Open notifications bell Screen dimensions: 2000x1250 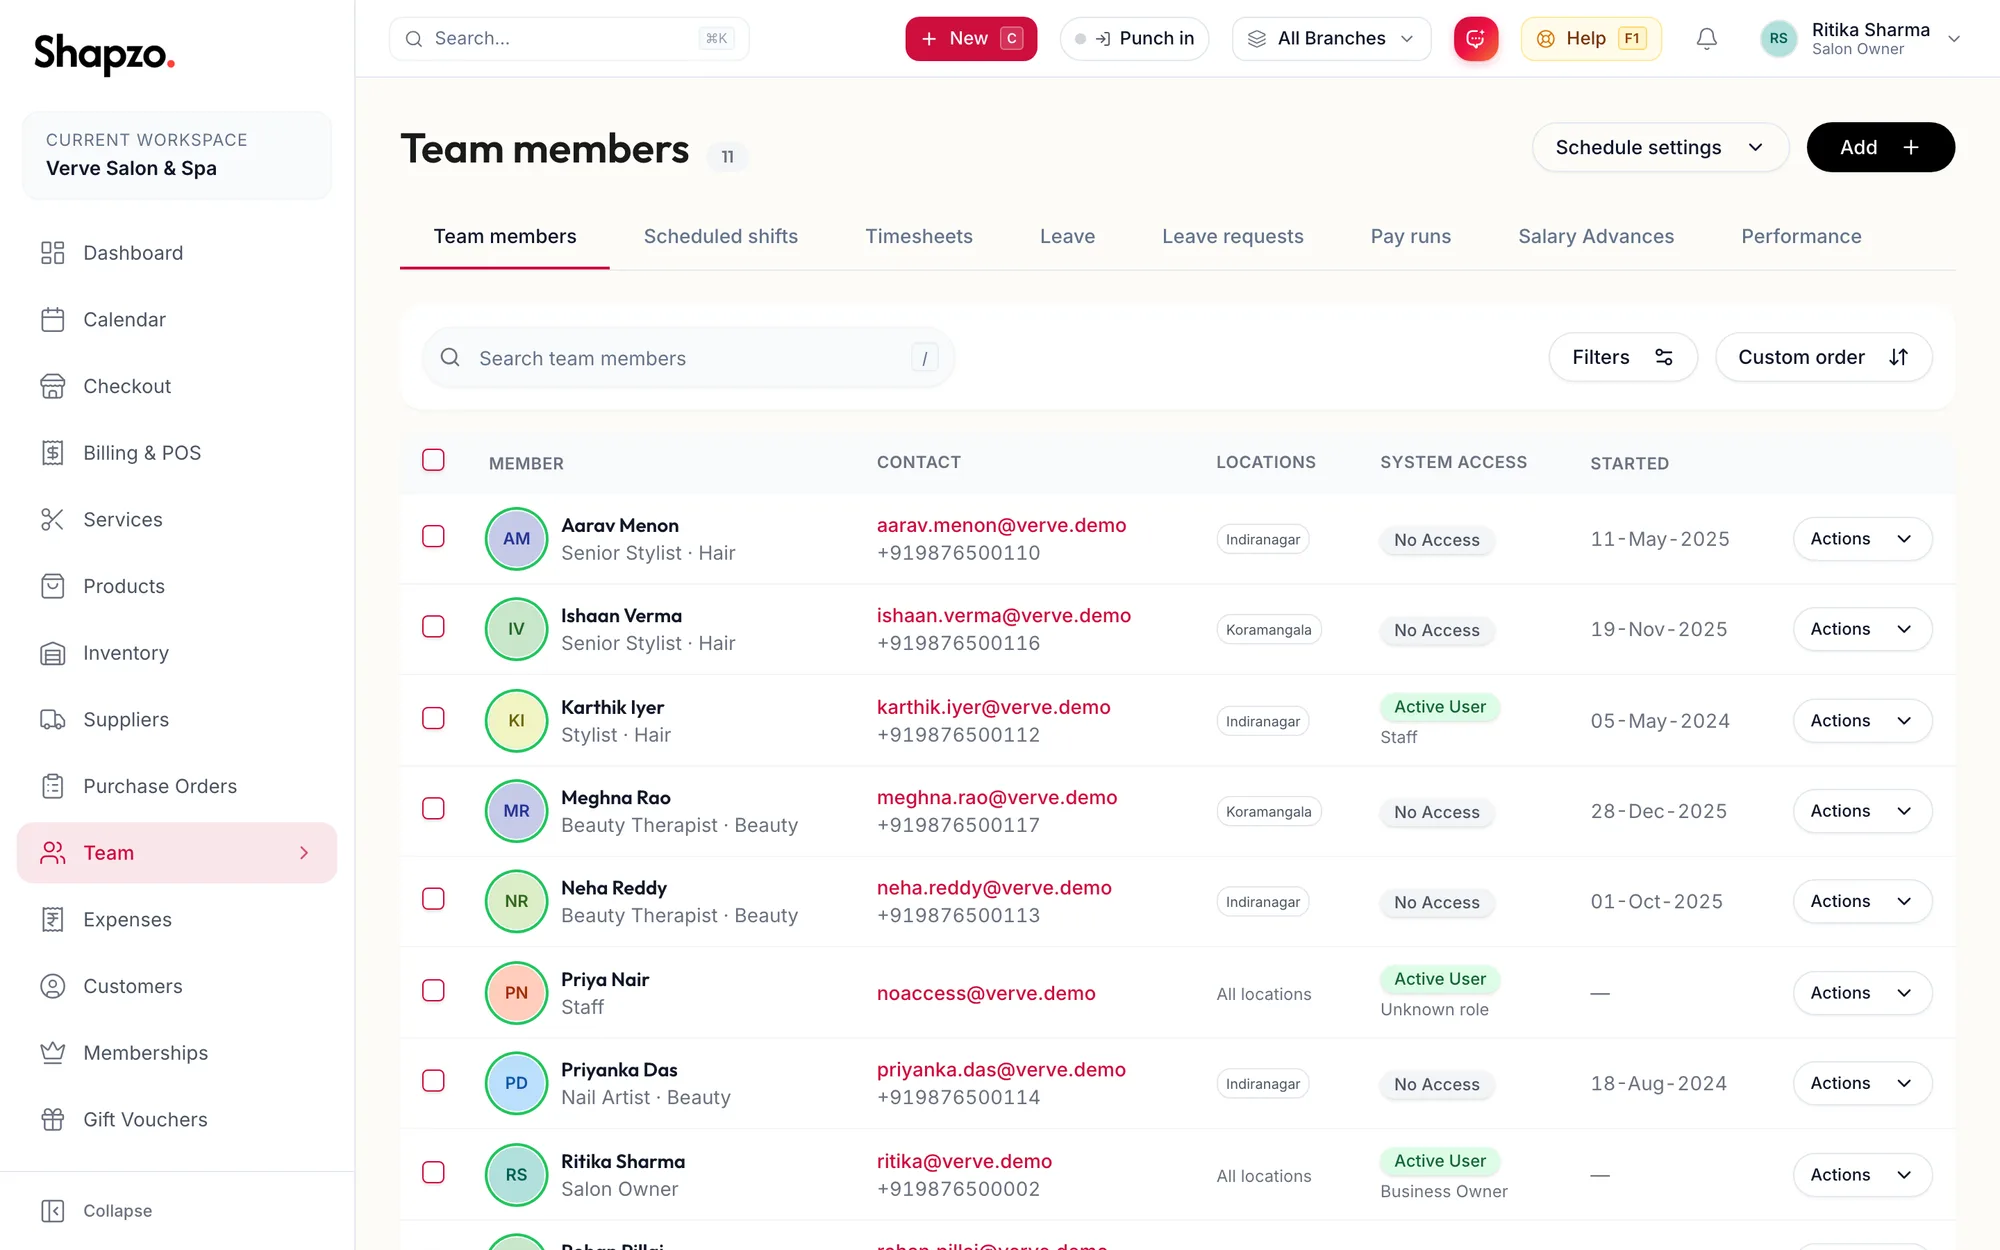[x=1707, y=39]
